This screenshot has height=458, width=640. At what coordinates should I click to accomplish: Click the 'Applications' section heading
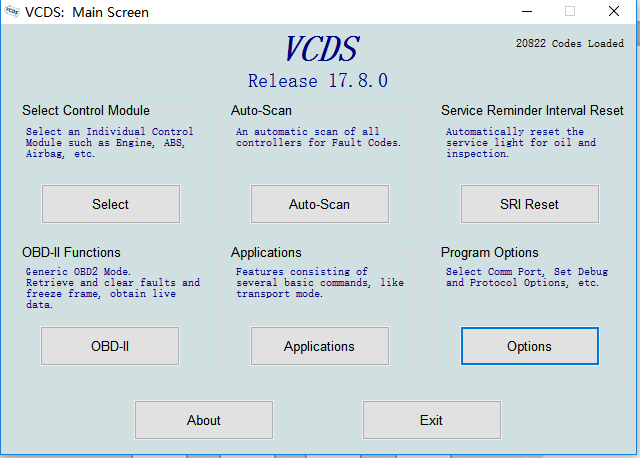pos(266,252)
